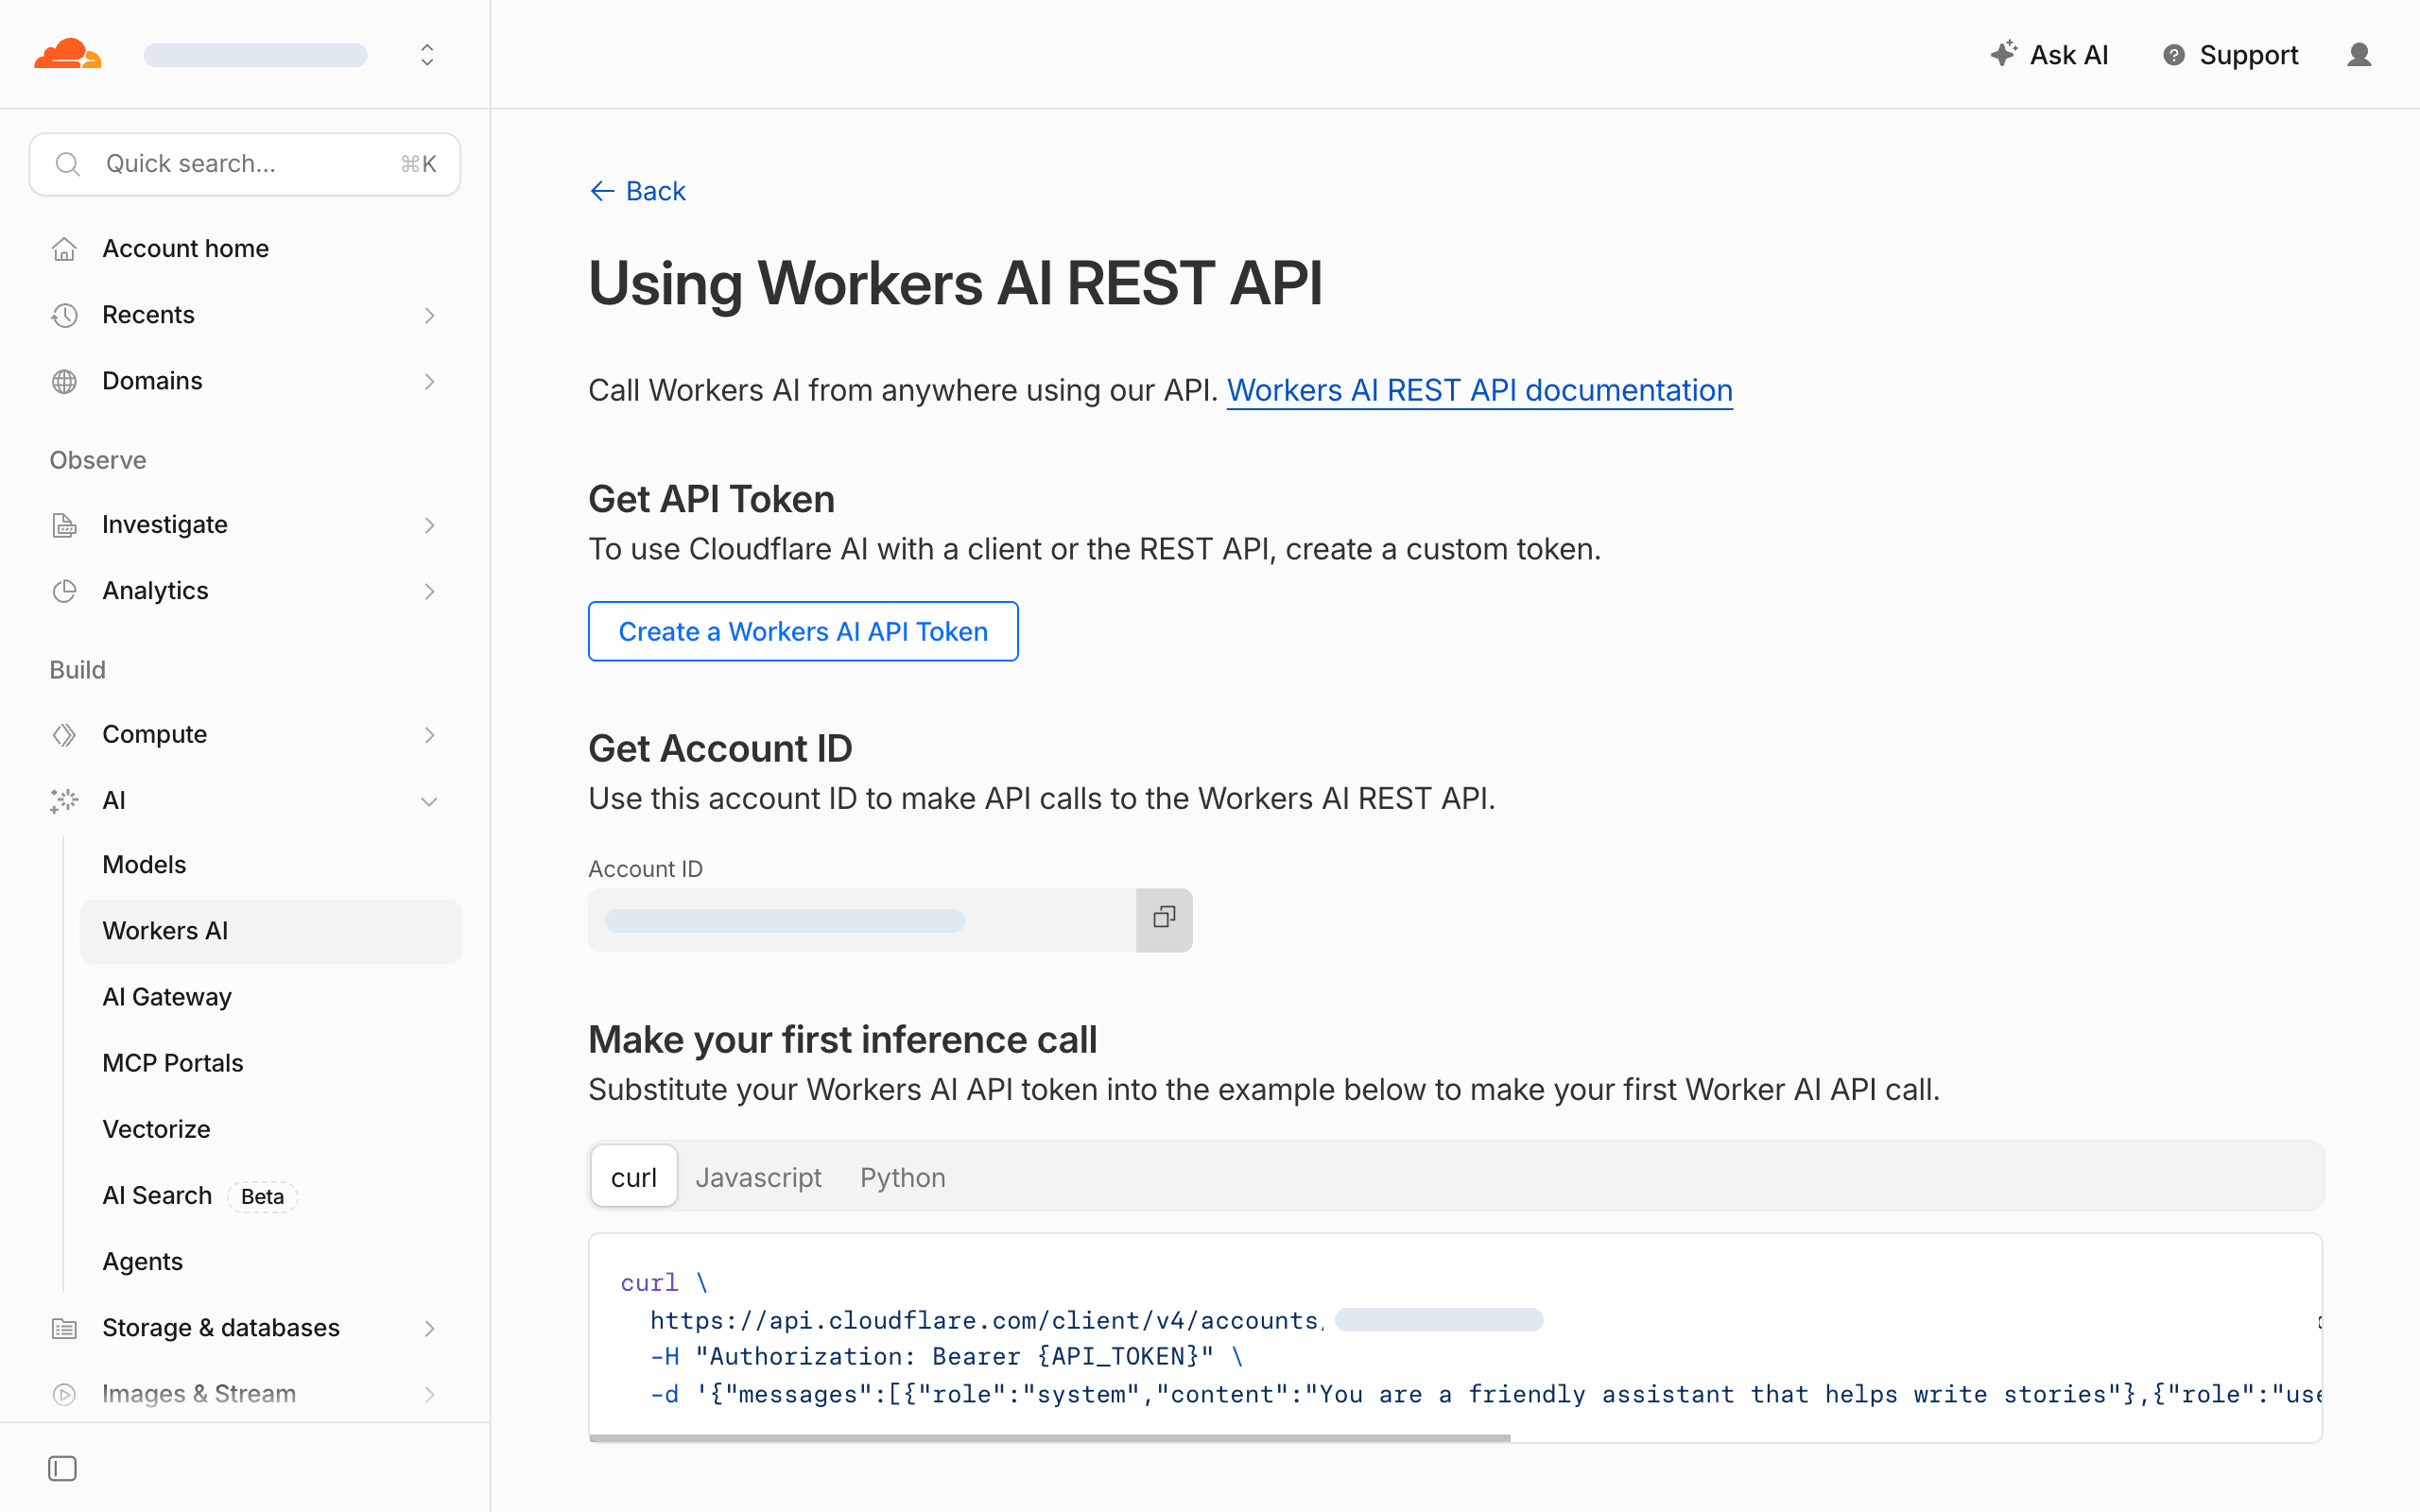
Task: Click the Domains globe icon
Action: point(65,381)
